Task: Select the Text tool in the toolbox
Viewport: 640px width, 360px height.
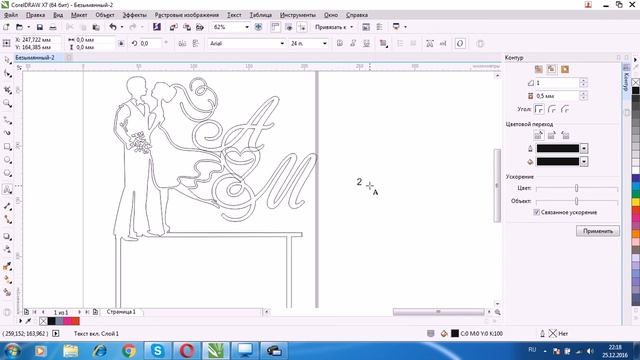Action: tap(7, 190)
